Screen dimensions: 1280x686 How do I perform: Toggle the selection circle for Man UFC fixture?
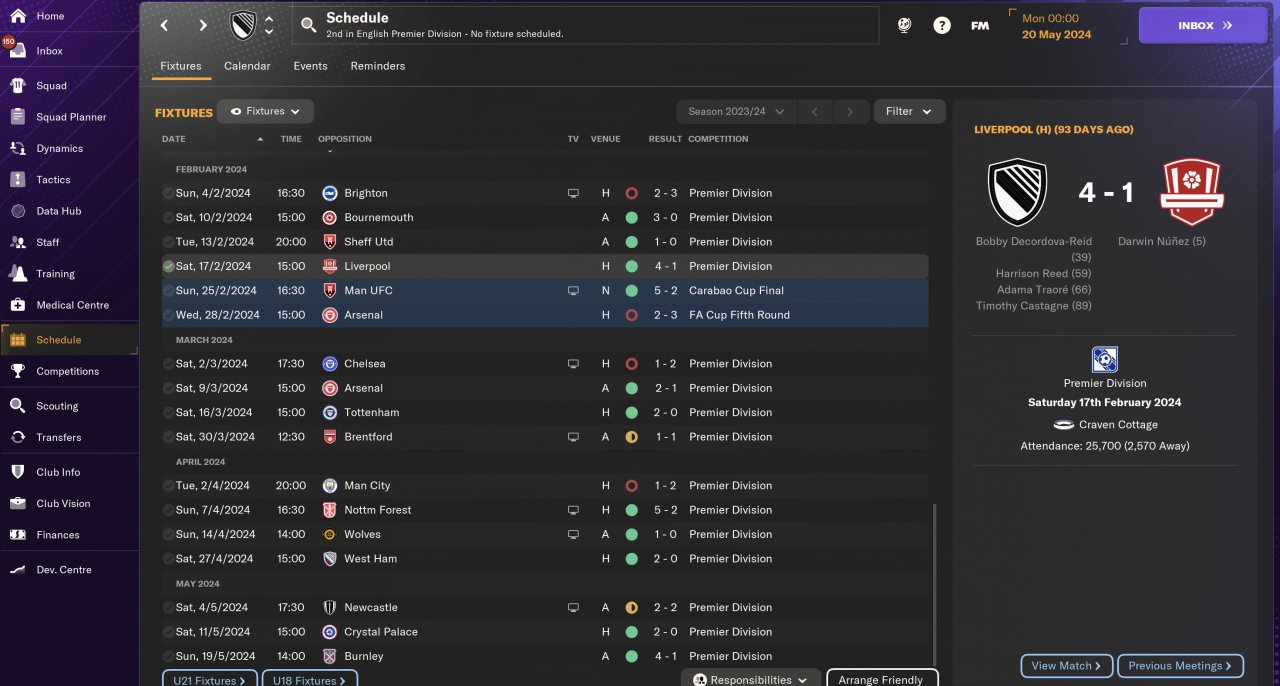click(x=168, y=291)
